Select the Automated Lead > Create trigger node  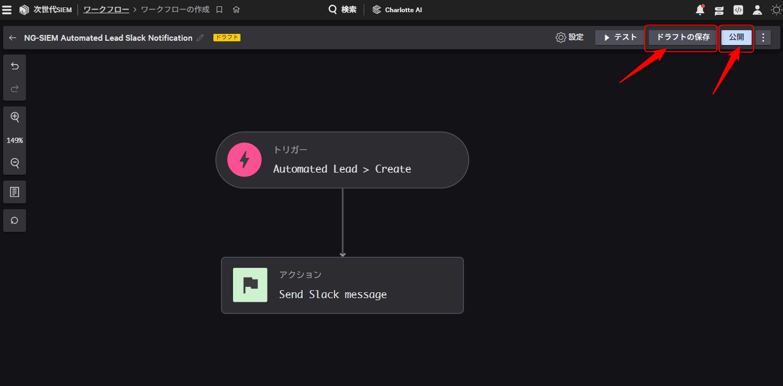tap(342, 160)
